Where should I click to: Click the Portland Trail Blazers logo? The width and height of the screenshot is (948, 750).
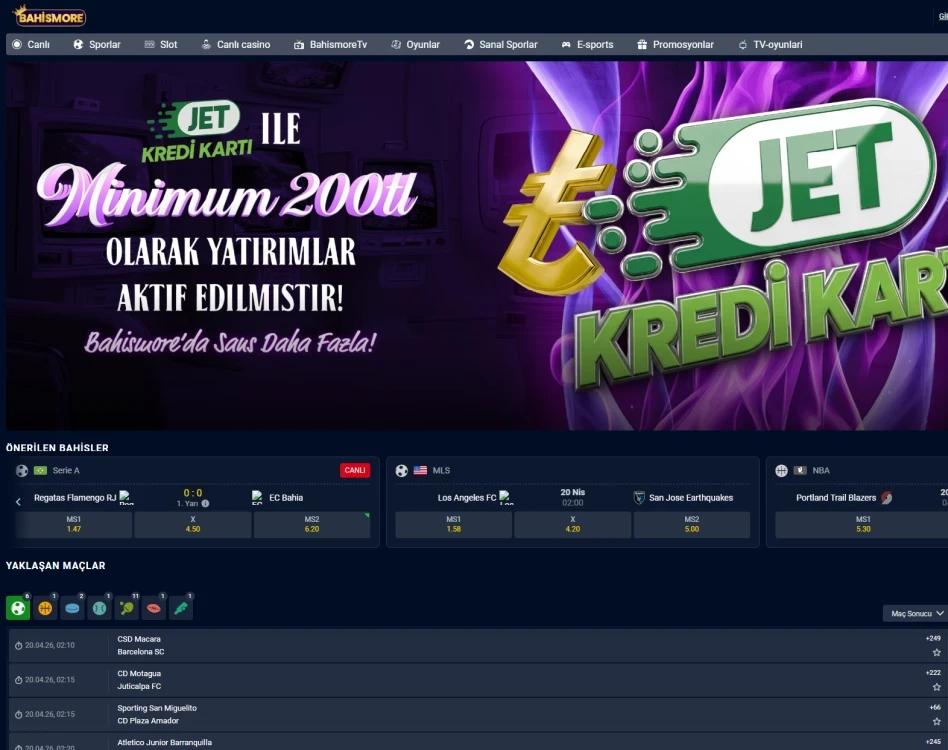point(886,497)
